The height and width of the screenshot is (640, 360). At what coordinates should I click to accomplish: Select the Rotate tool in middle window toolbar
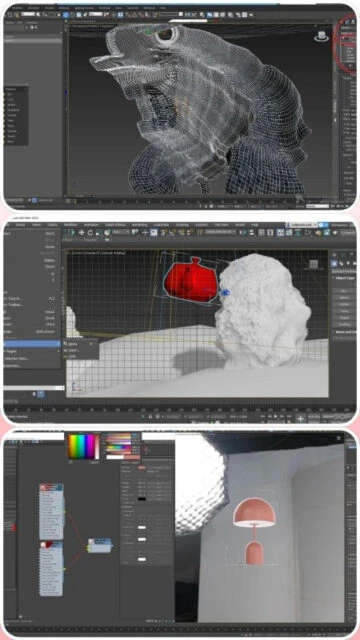tap(90, 233)
